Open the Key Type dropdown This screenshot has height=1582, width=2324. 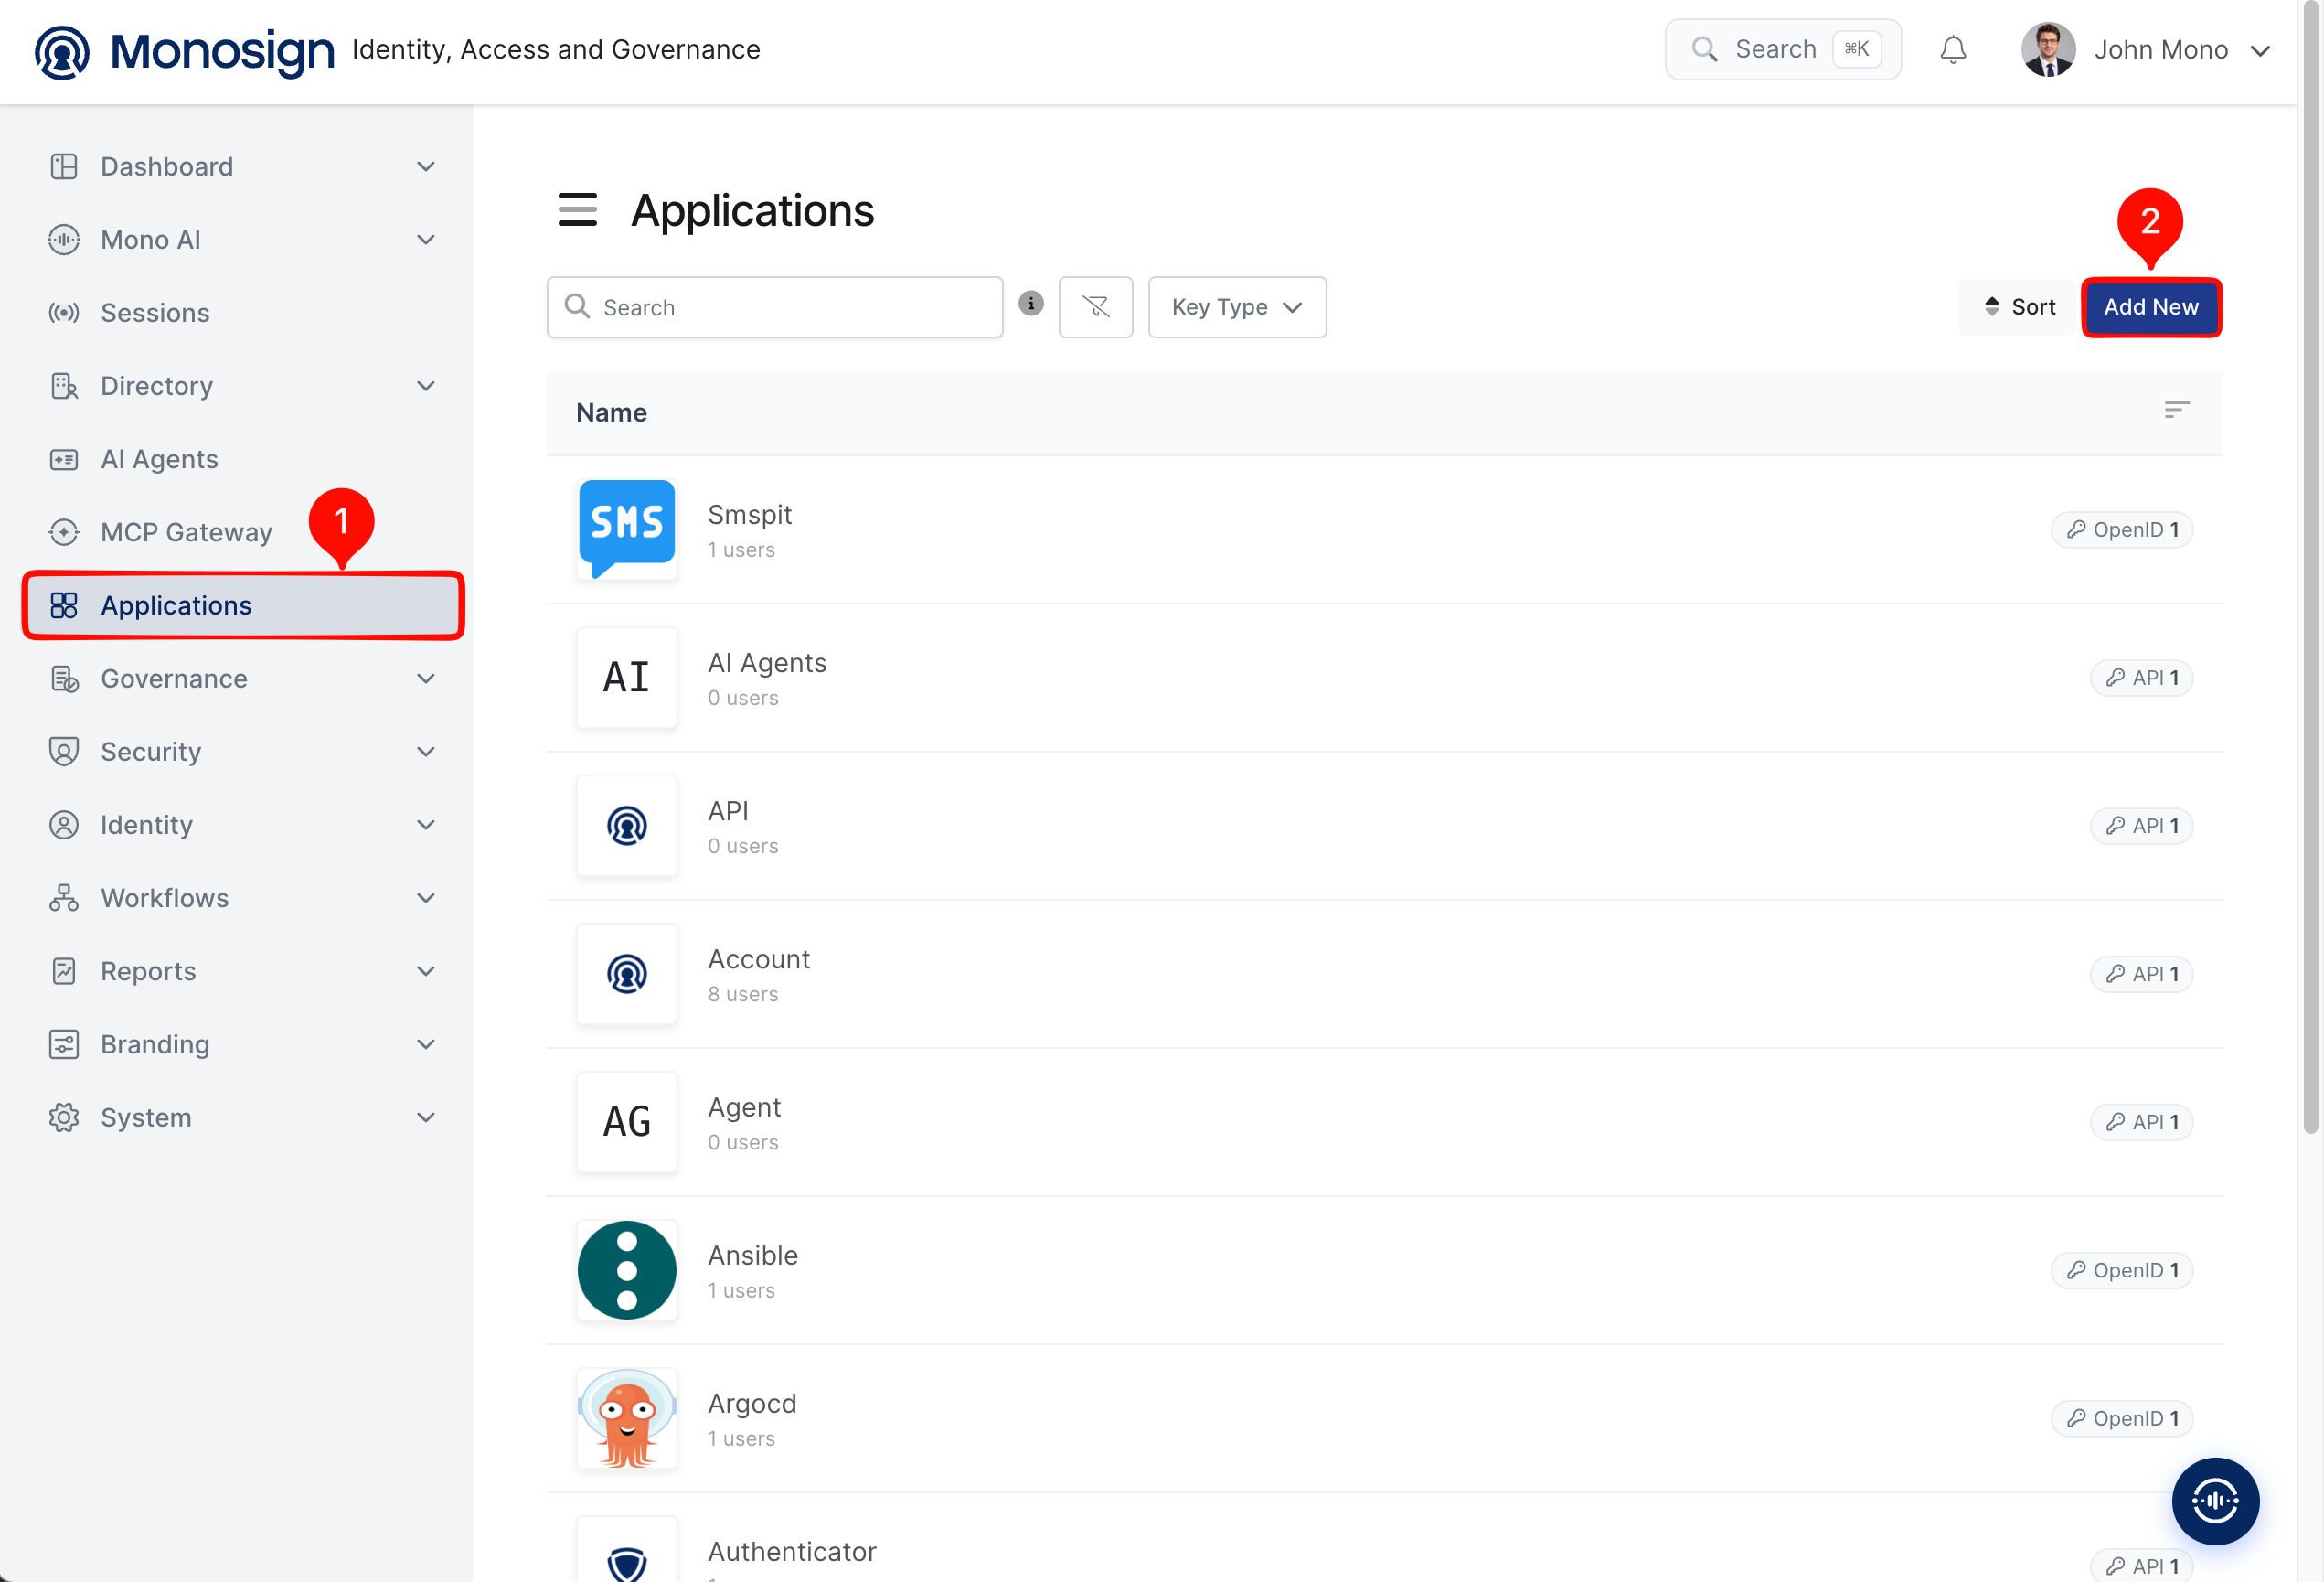click(x=1236, y=307)
